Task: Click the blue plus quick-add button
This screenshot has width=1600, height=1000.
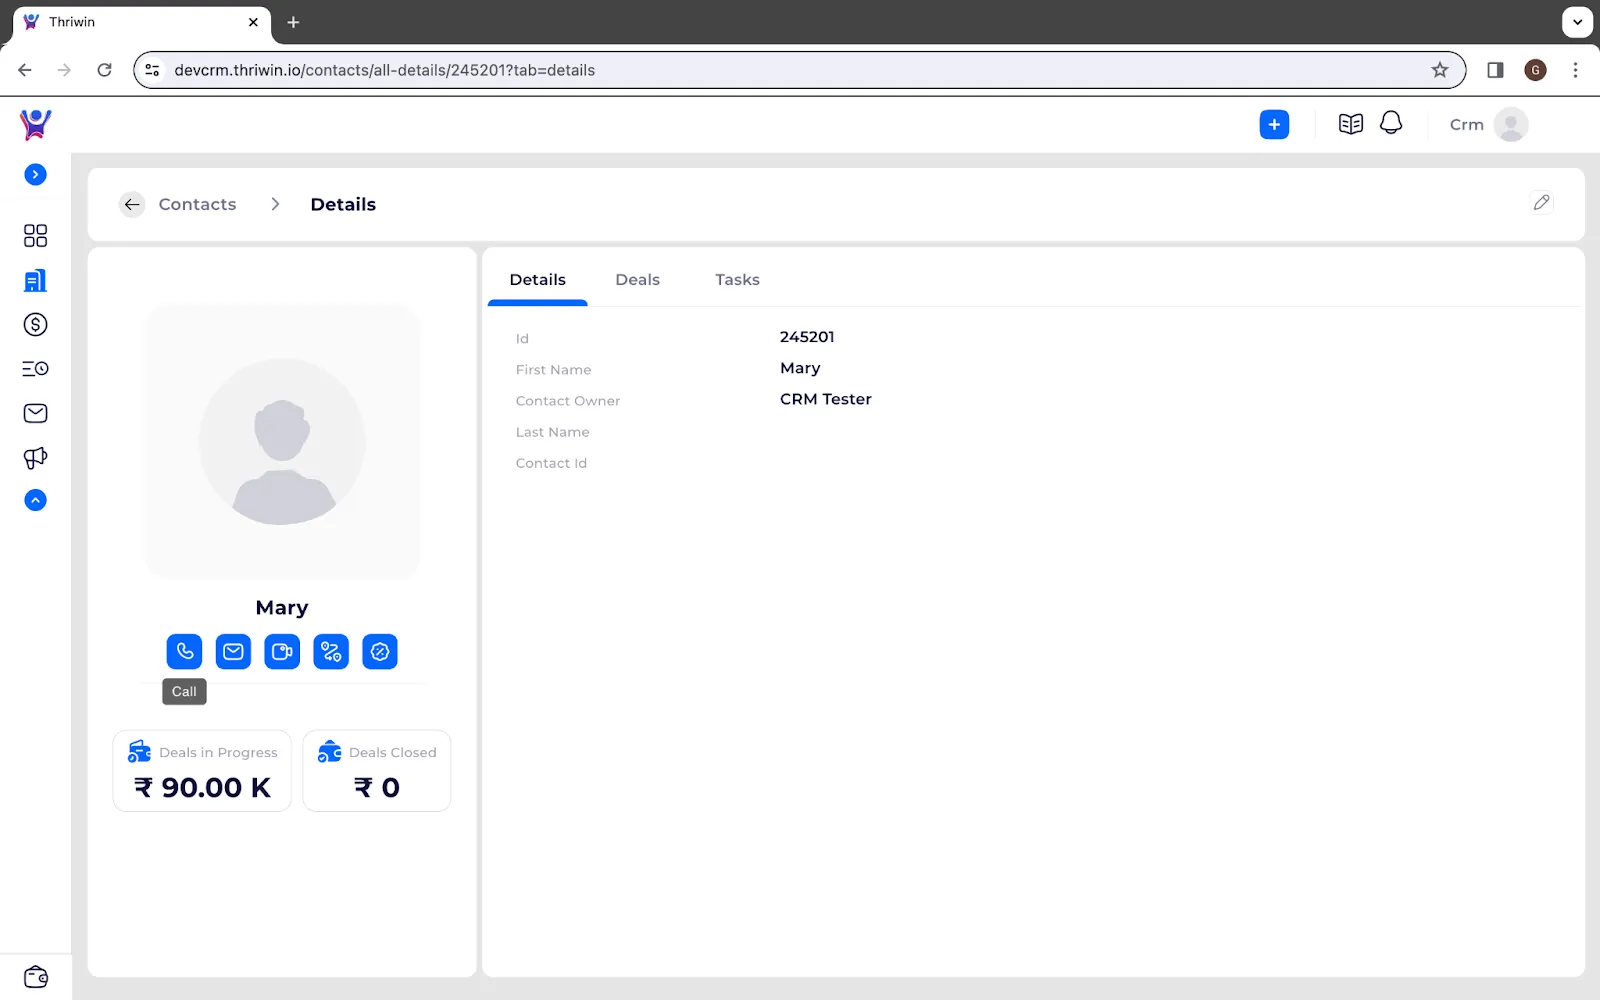Action: coord(1274,124)
